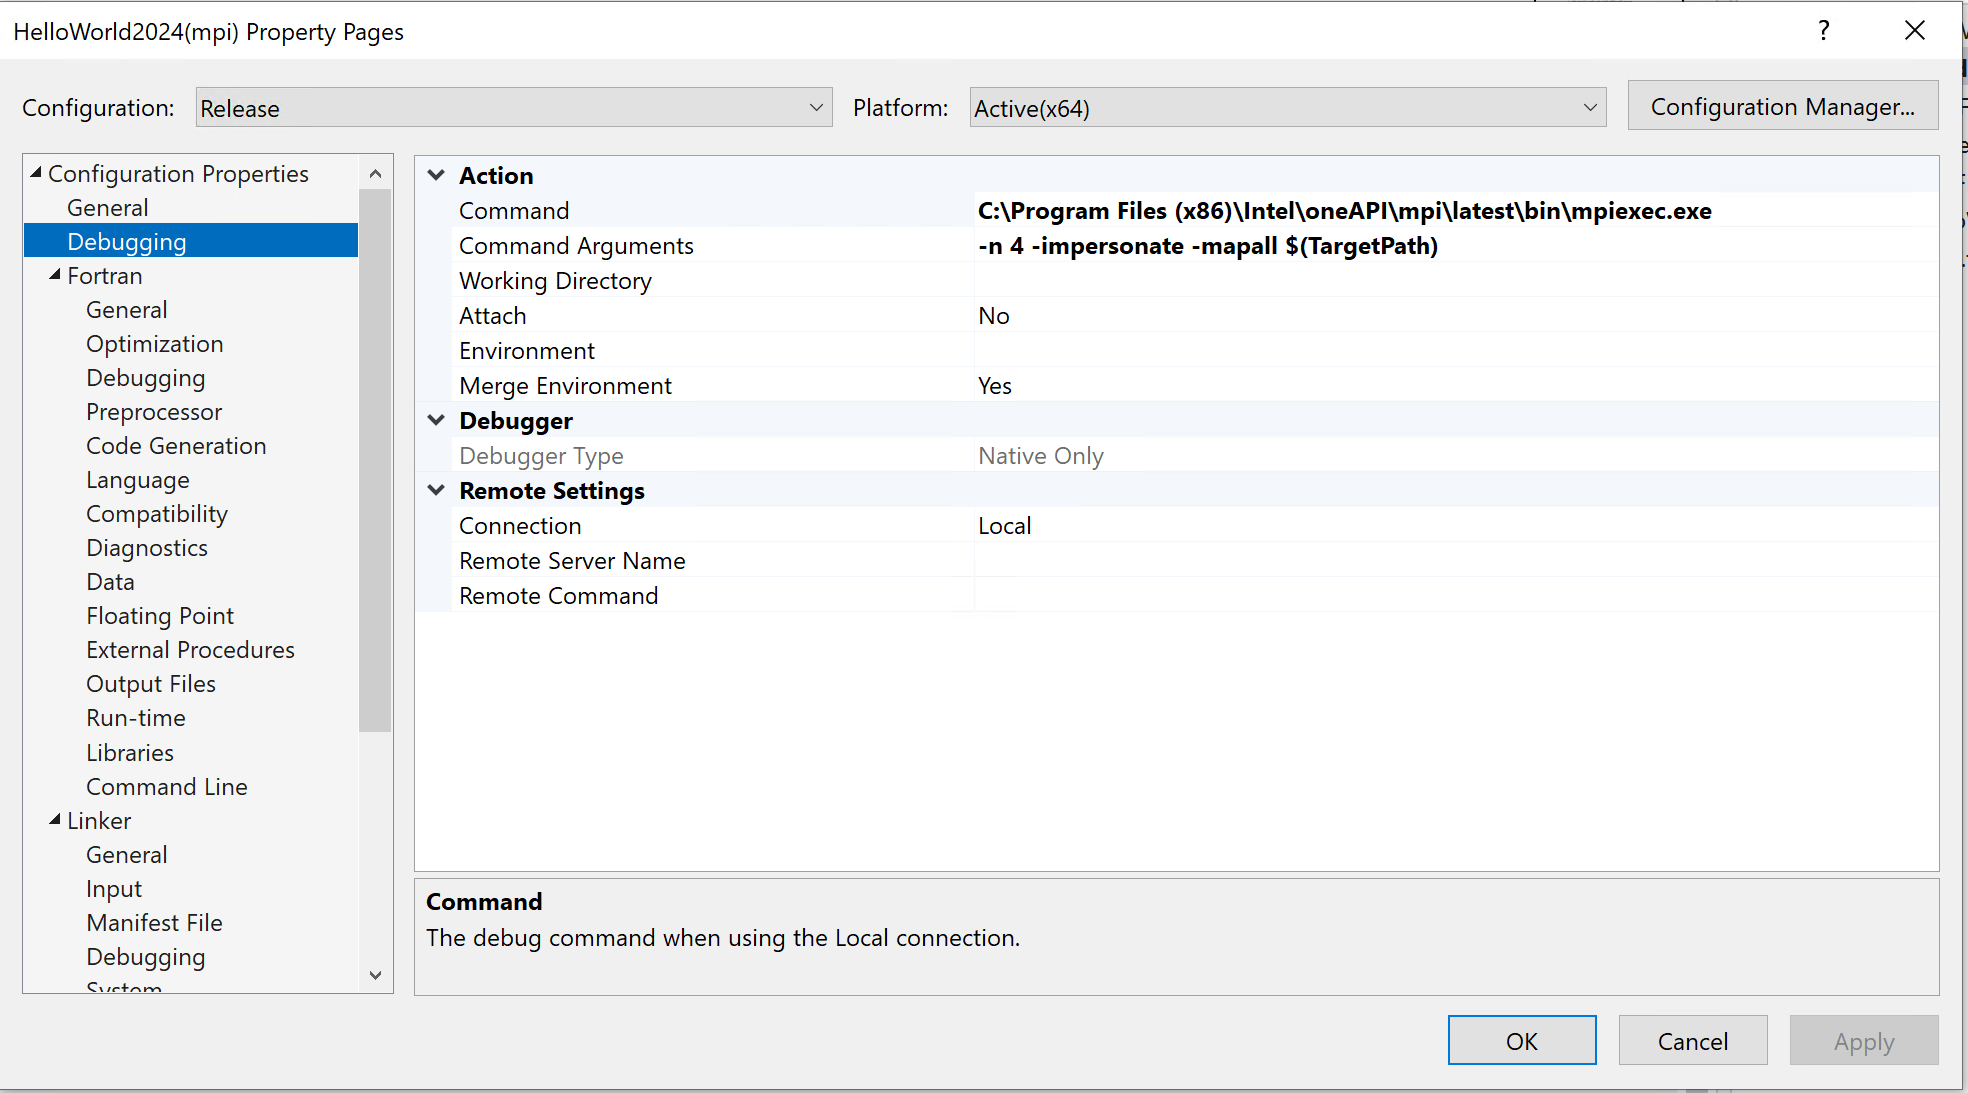Collapse the Debugger section chevron

coord(436,420)
